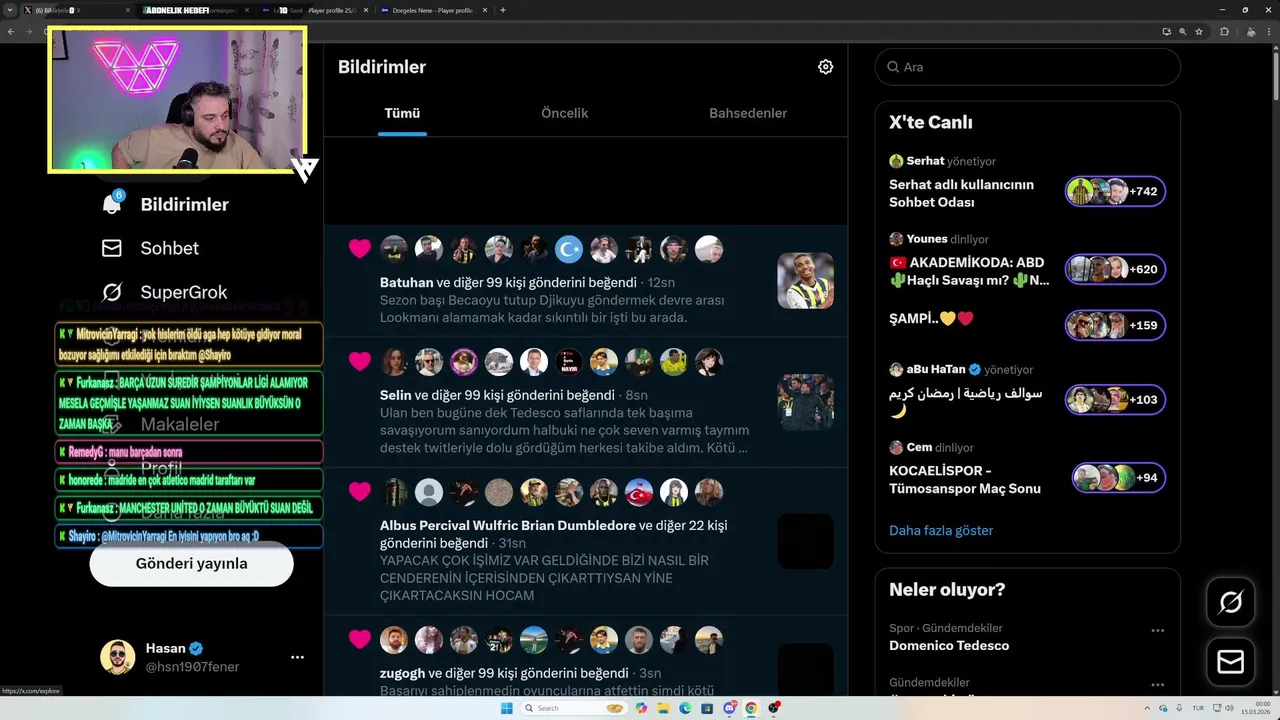Open thumbnail on Batuhan notification
This screenshot has width=1280, height=720.
(x=805, y=280)
